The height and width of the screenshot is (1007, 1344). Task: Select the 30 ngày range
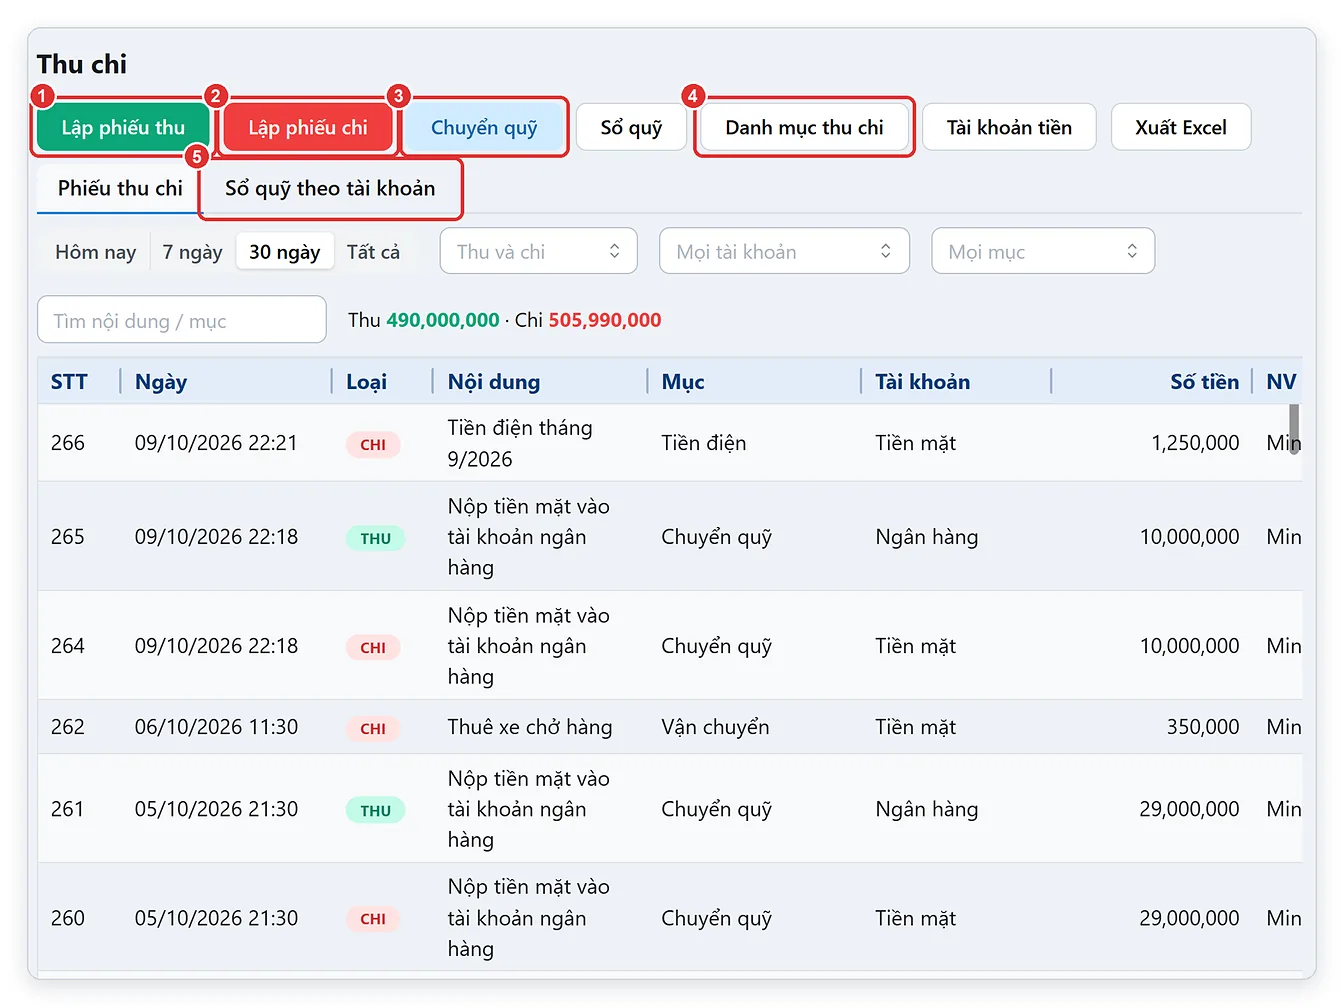pyautogui.click(x=285, y=252)
